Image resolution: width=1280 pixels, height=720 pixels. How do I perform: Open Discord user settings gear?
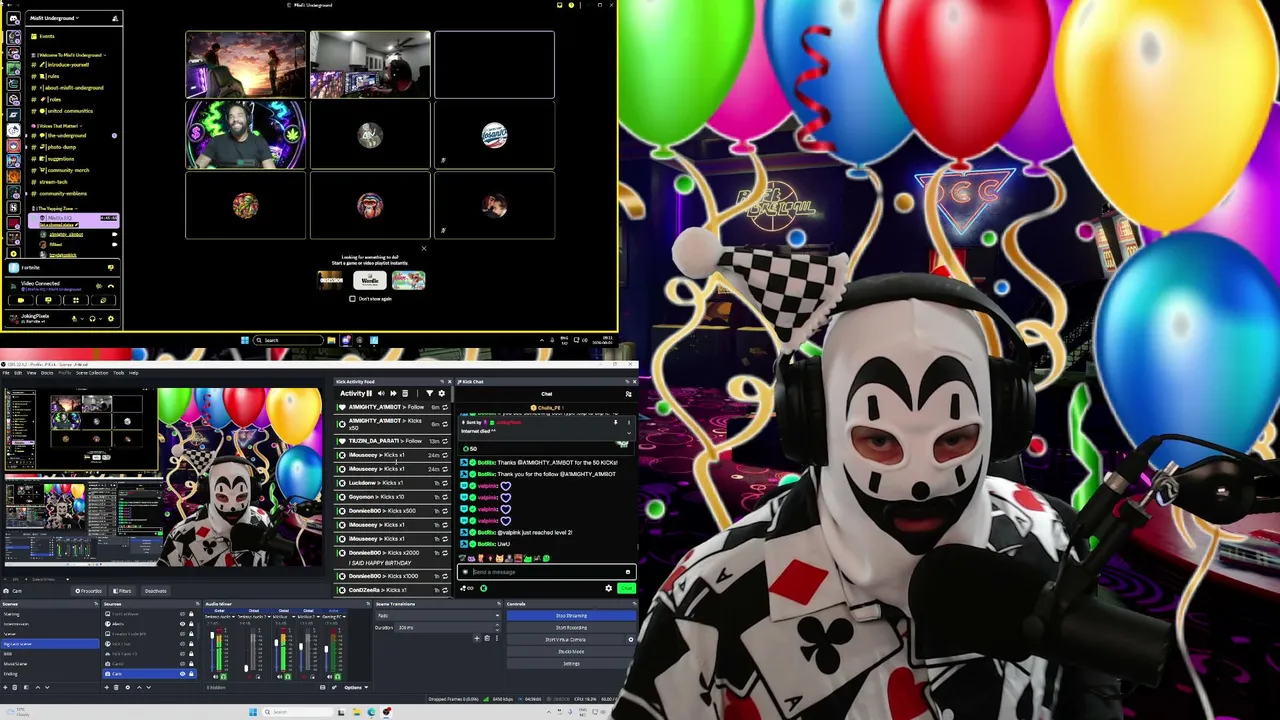[111, 319]
